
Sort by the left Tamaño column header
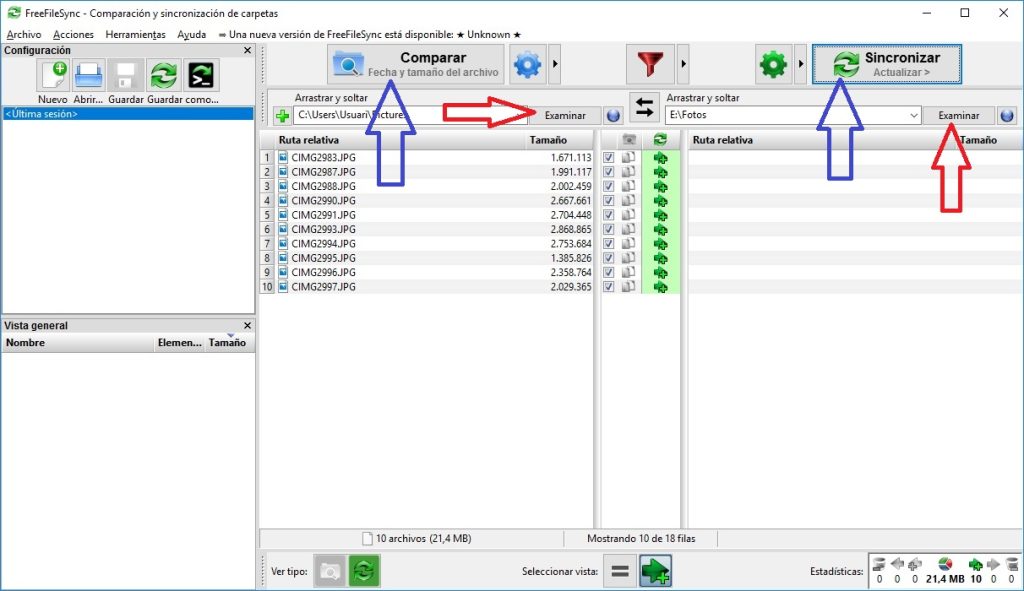coord(548,140)
